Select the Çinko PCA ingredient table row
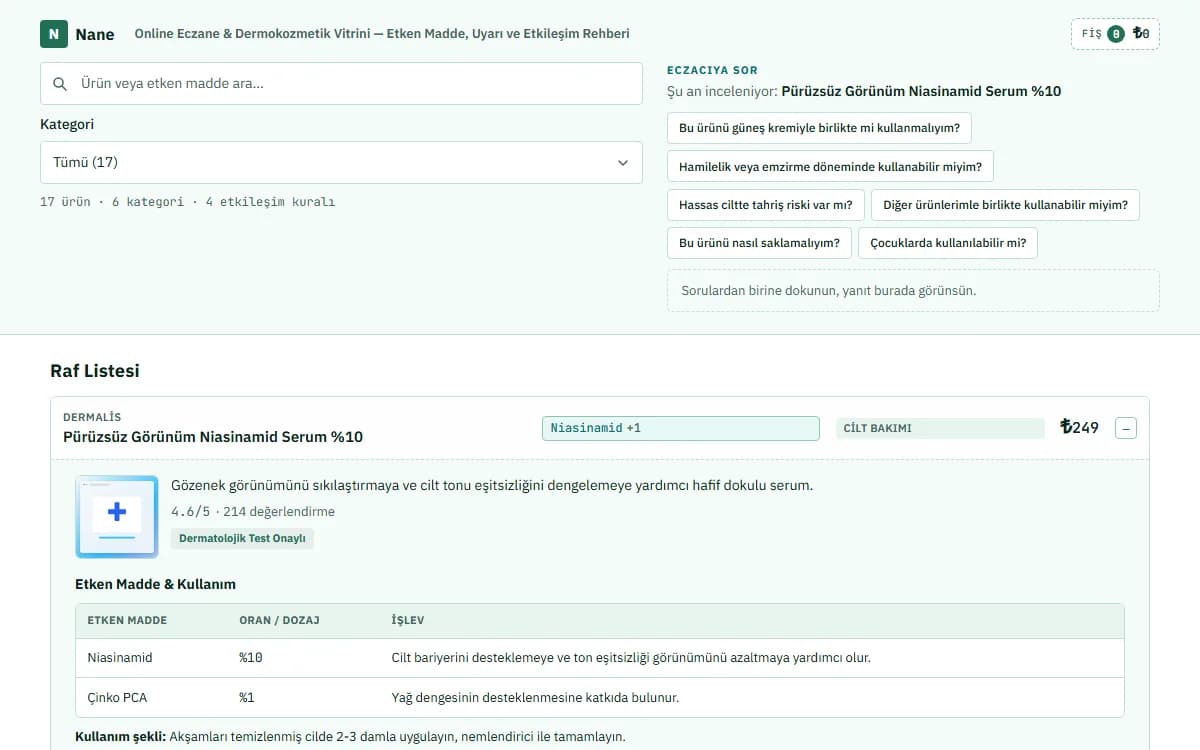 tap(600, 697)
